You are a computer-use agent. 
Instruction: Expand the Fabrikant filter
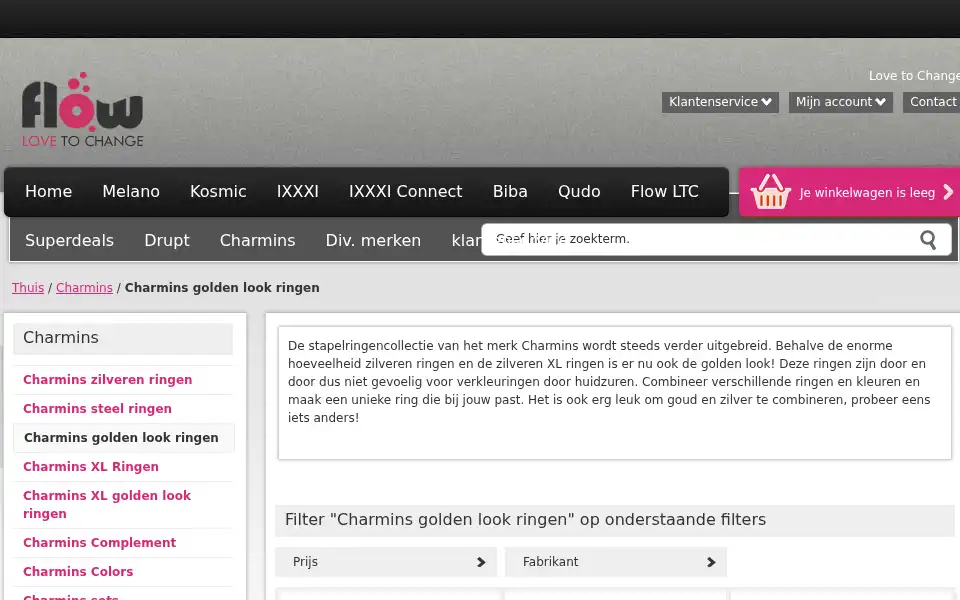(615, 562)
